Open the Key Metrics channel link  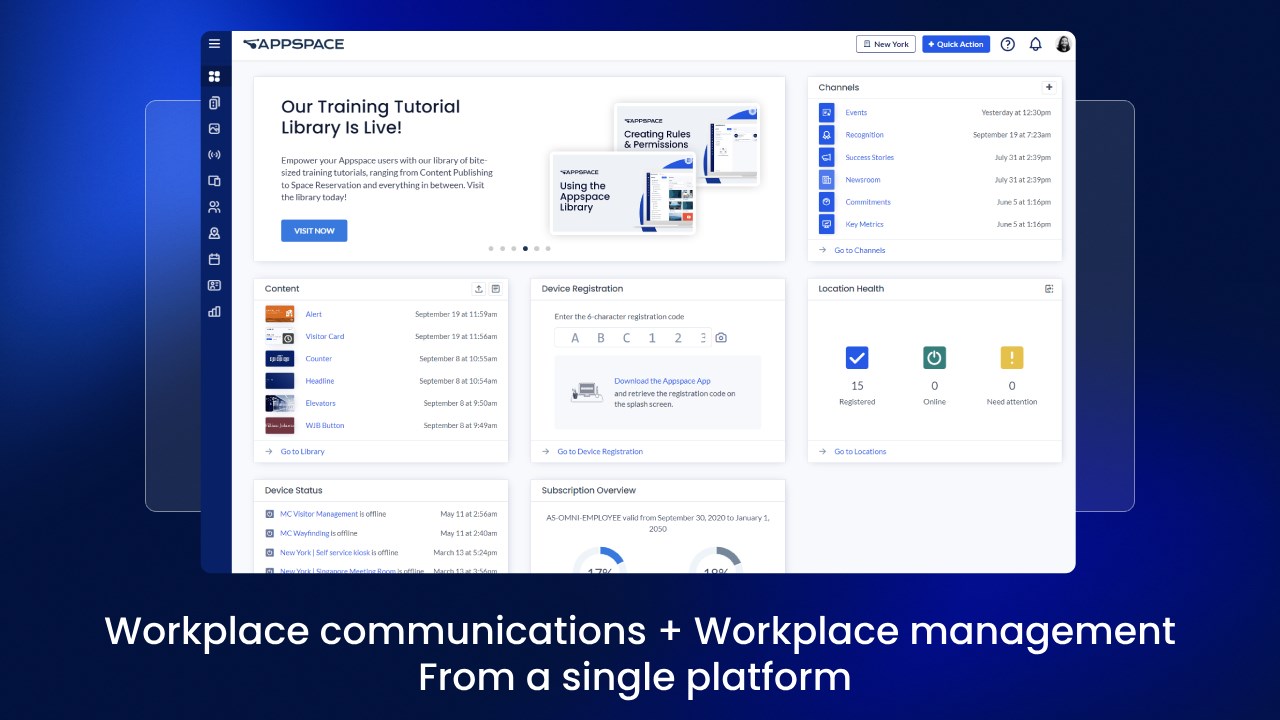pyautogui.click(x=864, y=224)
